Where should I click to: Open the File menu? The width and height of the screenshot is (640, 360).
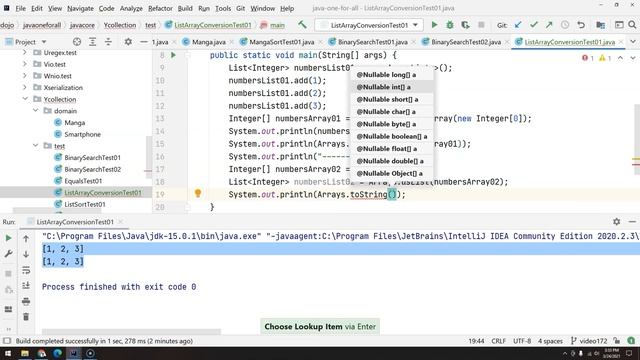click(20, 8)
